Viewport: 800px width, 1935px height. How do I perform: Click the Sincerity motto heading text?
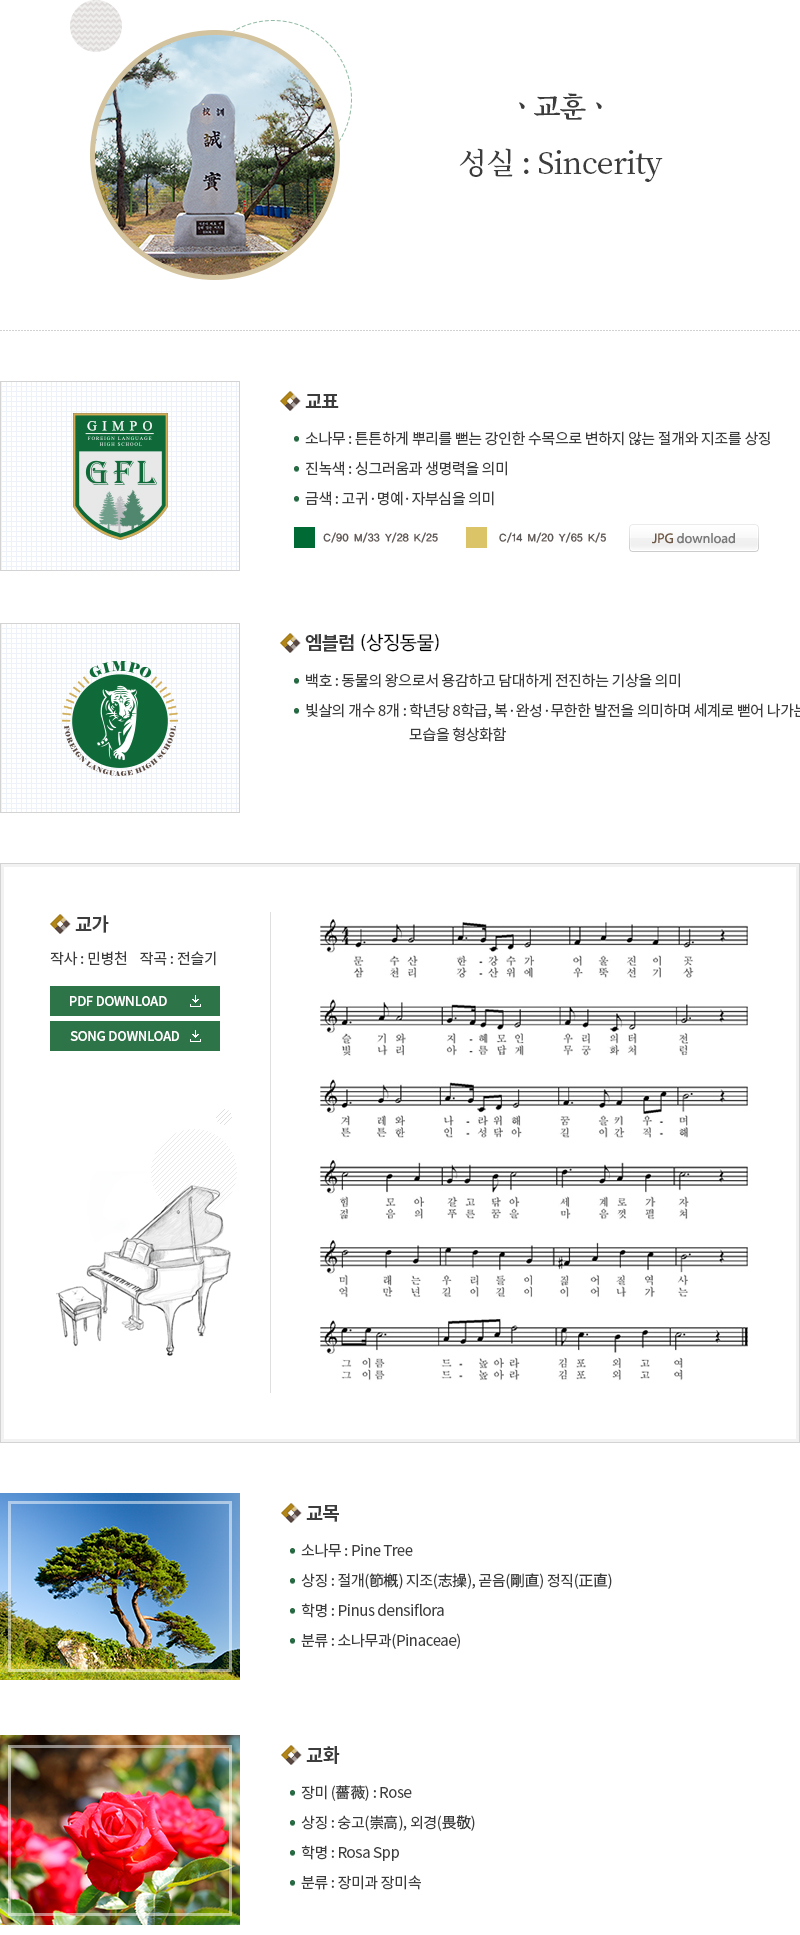560,163
